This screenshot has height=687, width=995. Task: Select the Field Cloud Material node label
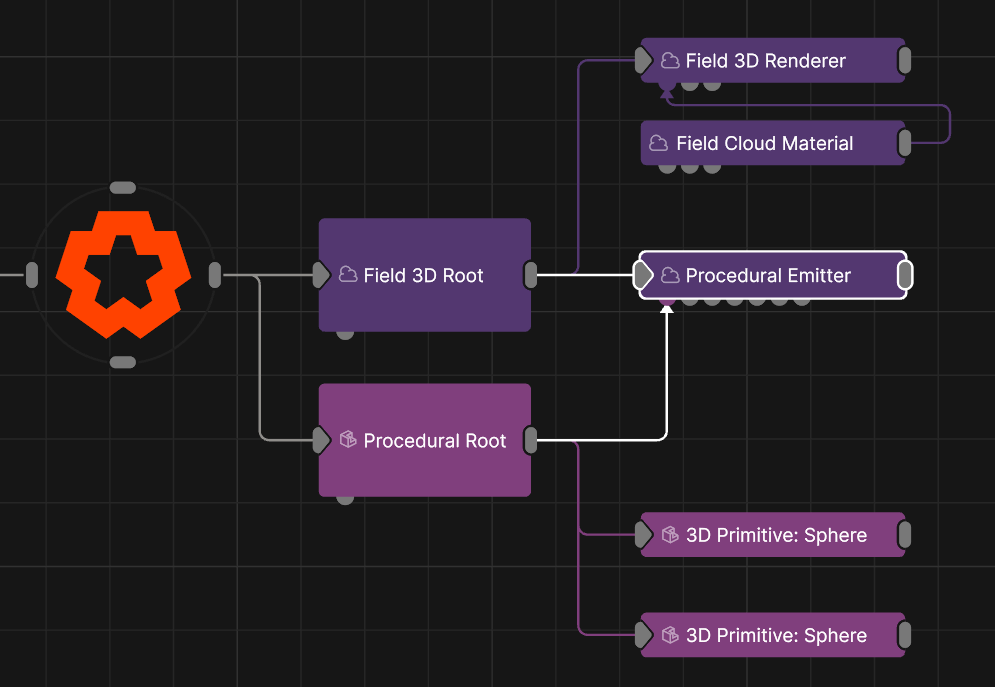[x=764, y=143]
